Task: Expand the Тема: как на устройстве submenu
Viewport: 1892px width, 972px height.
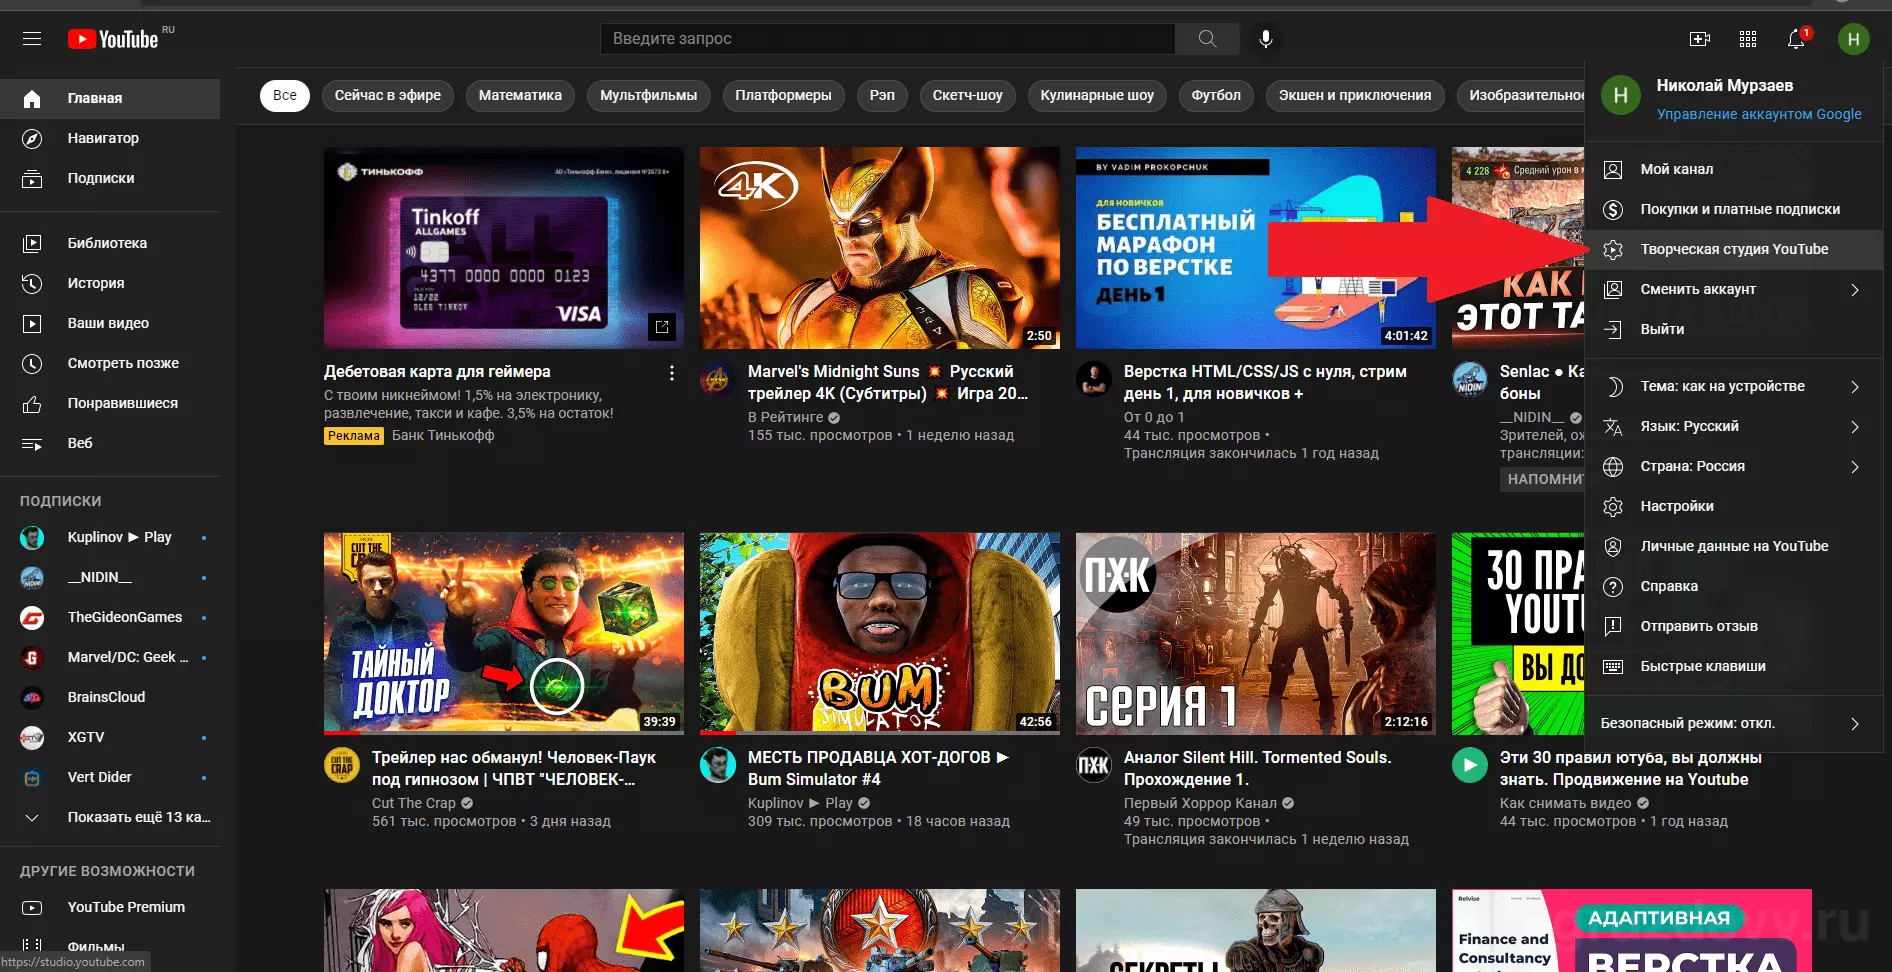Action: [1734, 386]
